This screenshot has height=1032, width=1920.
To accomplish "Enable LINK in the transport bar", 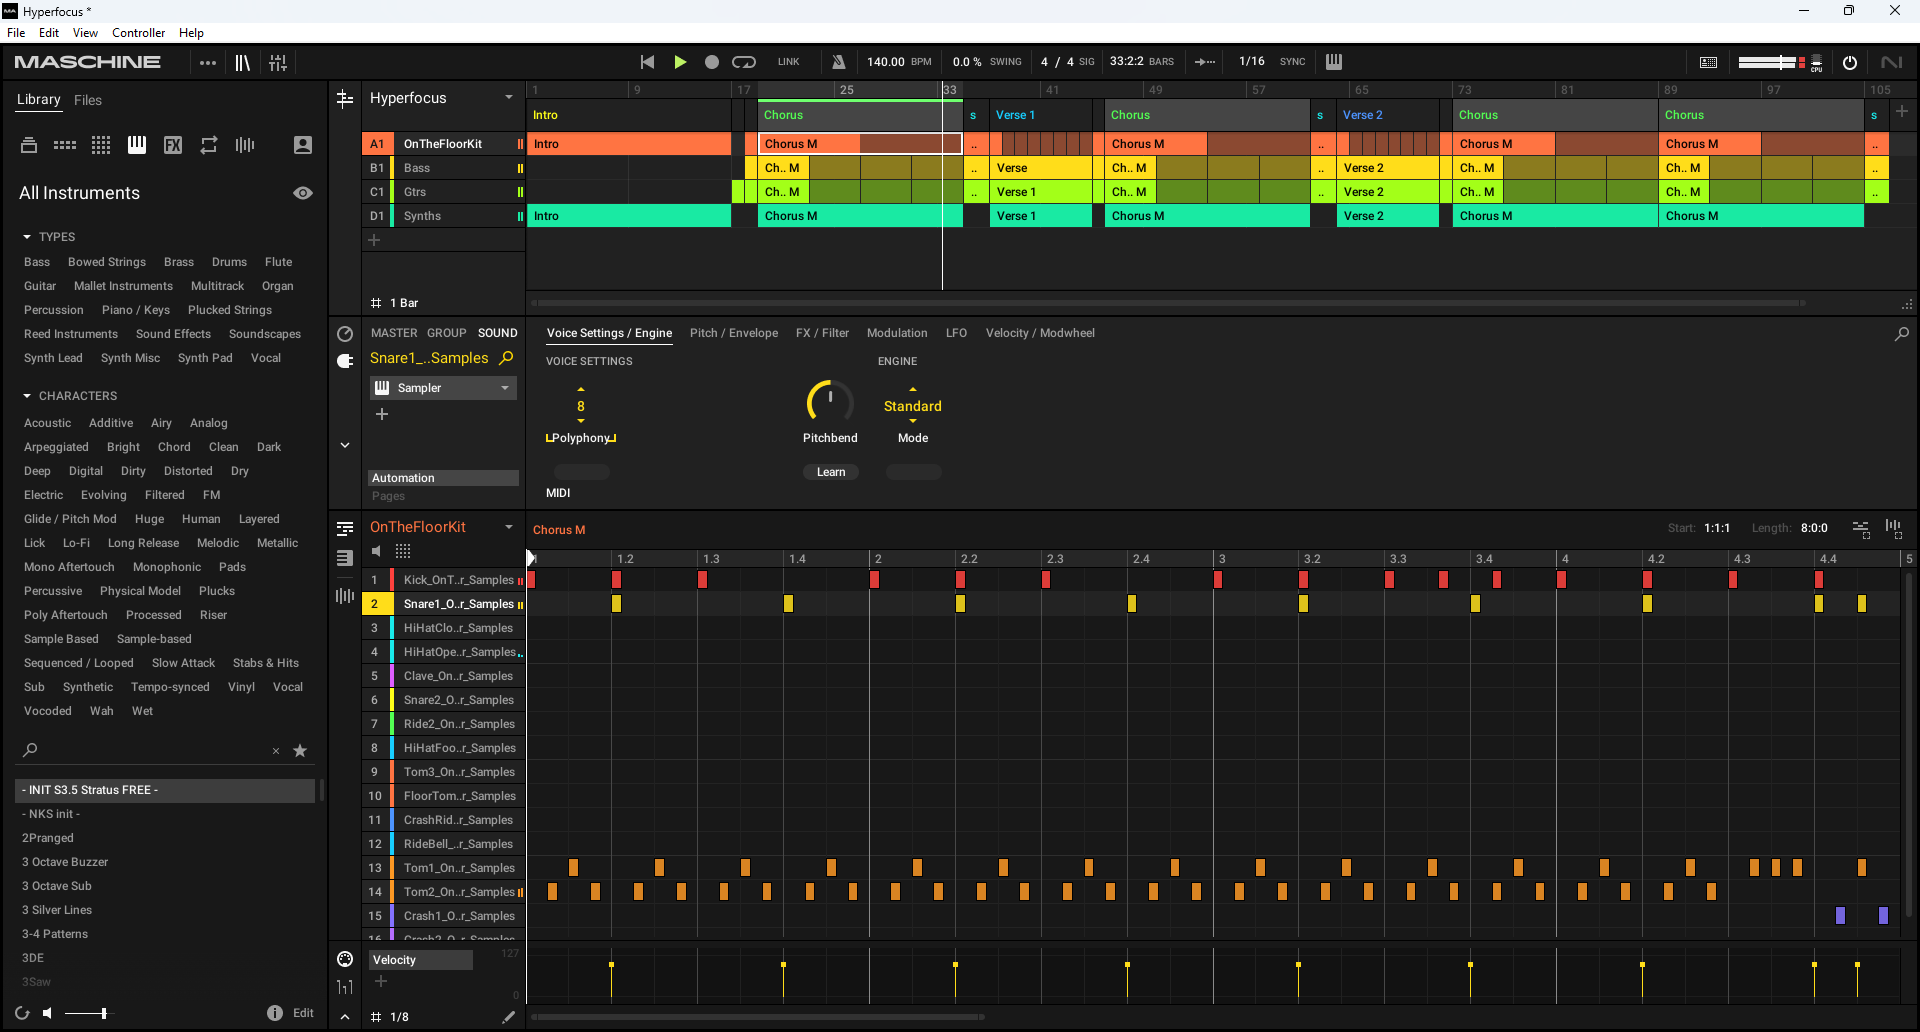I will pos(789,61).
